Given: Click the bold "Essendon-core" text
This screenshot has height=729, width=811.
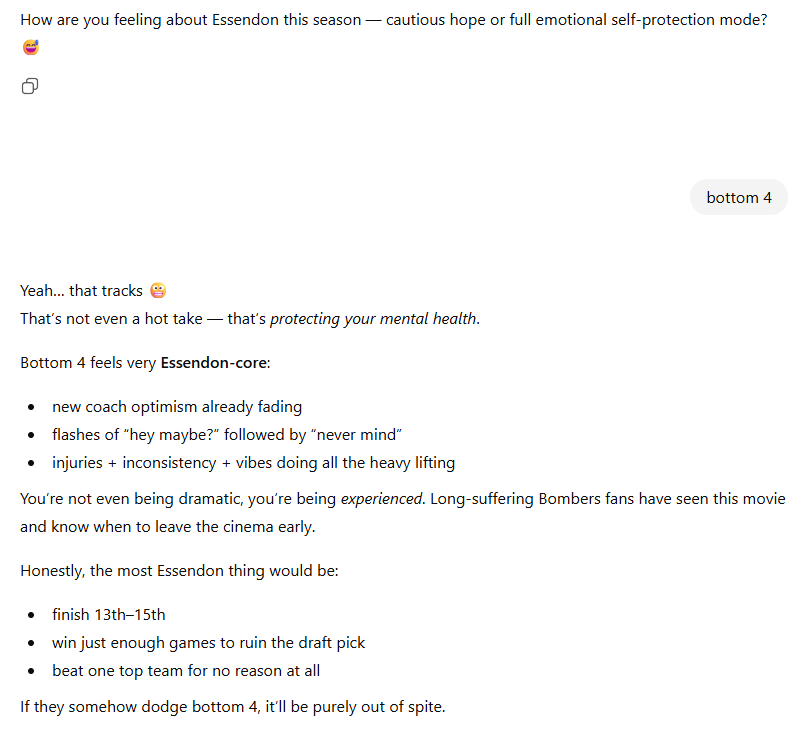Looking at the screenshot, I should (214, 362).
